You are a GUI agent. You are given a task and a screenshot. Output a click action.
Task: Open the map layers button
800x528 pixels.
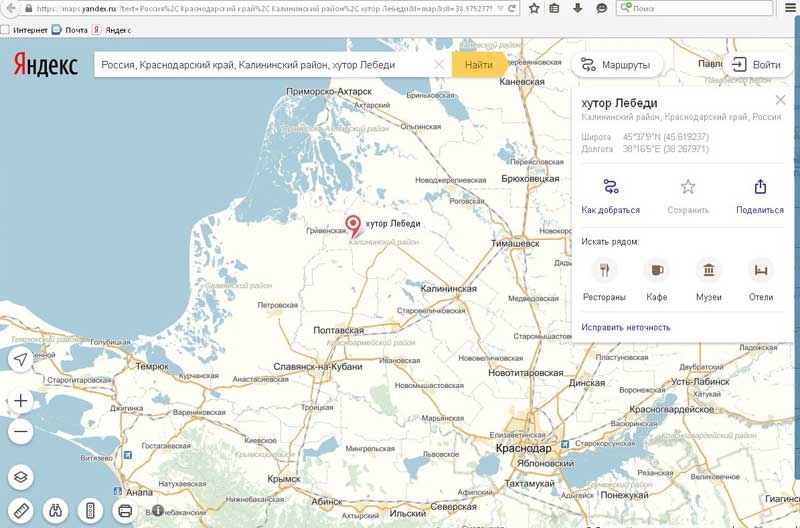coord(20,477)
